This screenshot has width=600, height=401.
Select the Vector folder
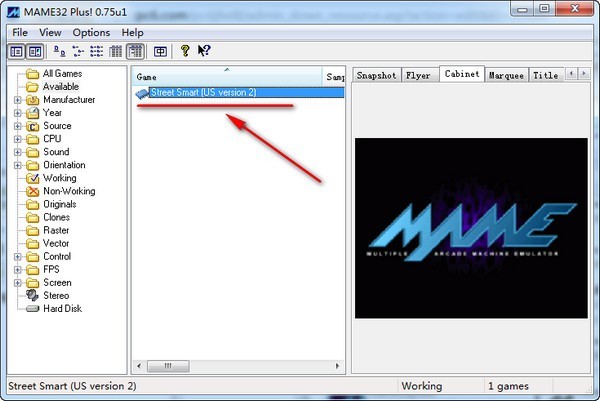point(56,243)
